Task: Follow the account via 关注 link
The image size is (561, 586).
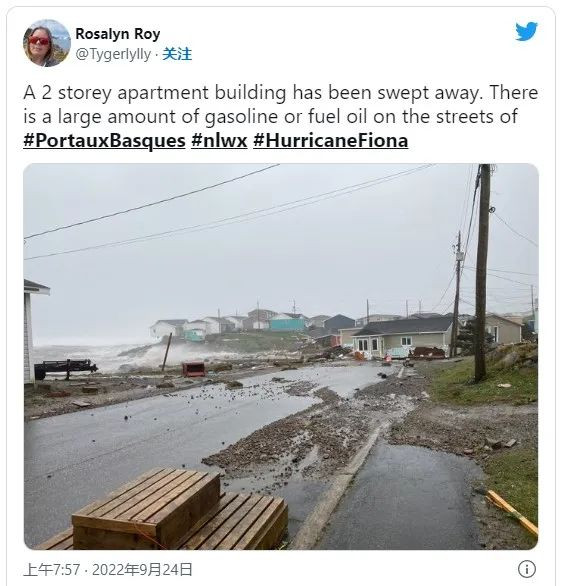Action: (x=177, y=54)
